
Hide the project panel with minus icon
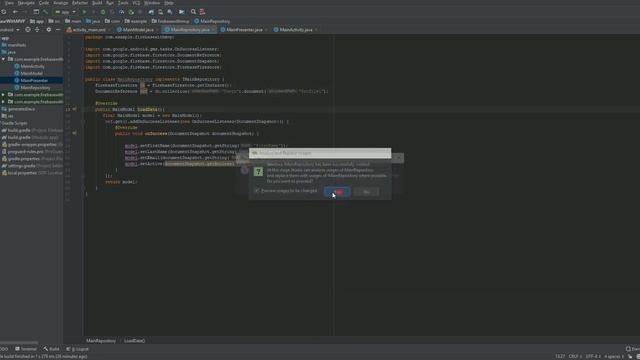(58, 29)
